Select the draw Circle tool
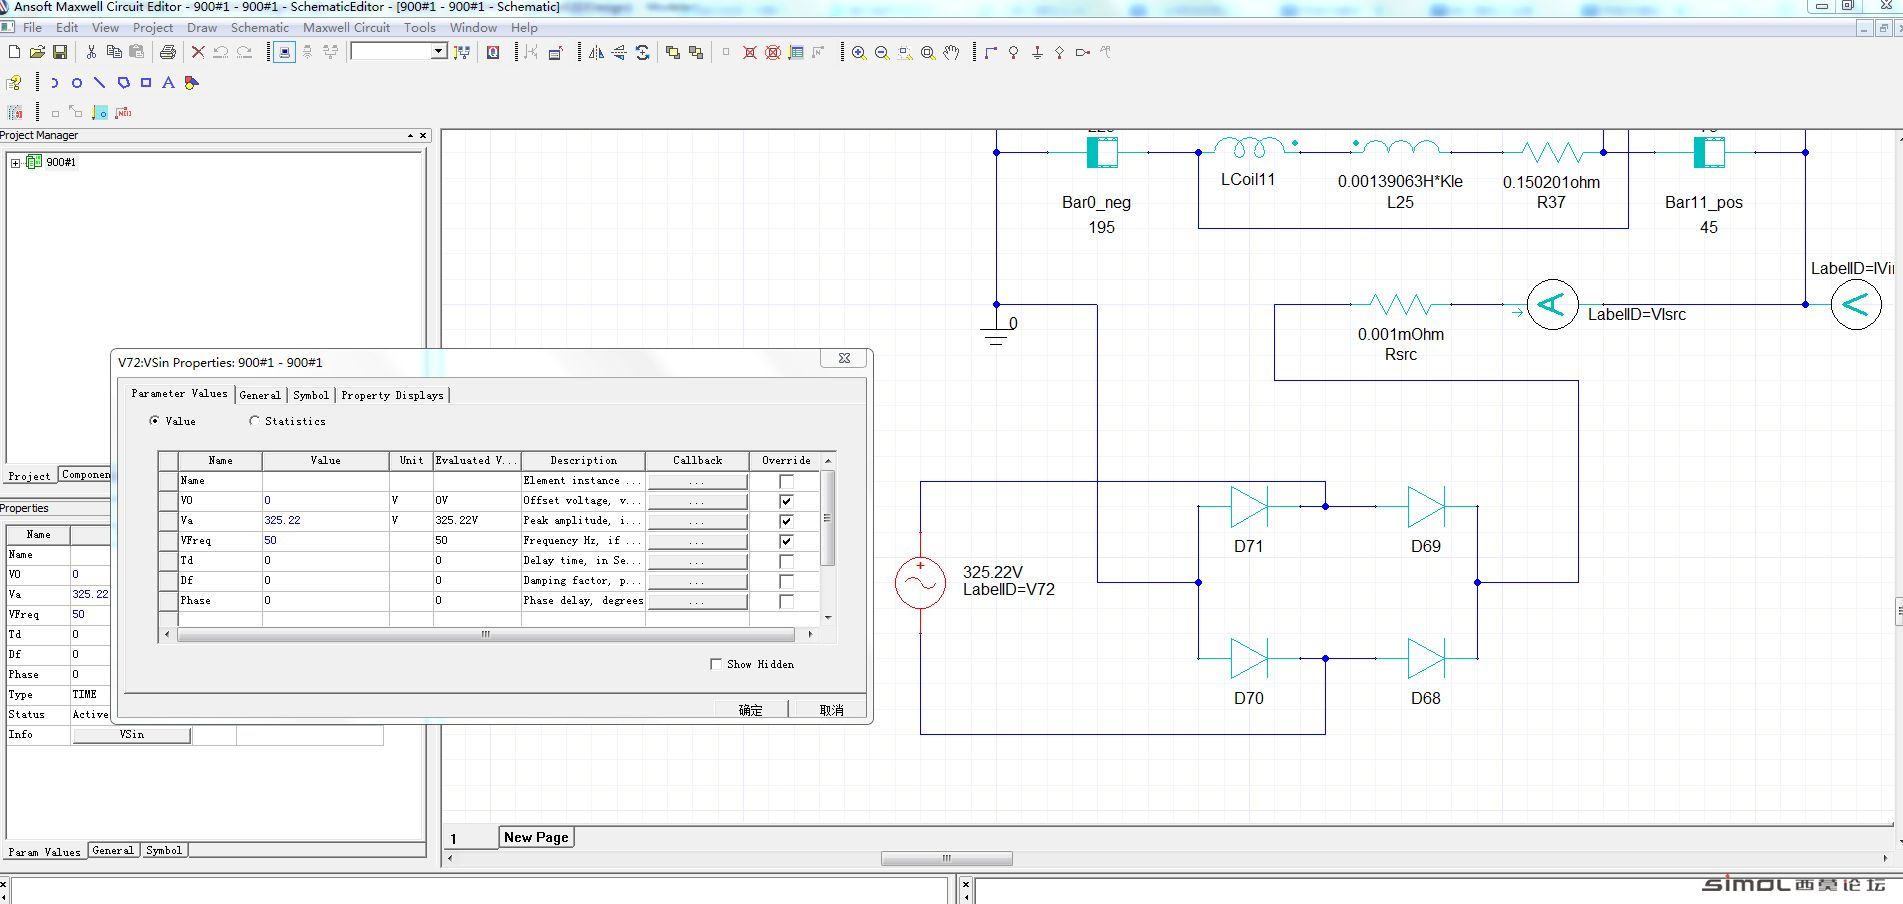 click(x=77, y=83)
